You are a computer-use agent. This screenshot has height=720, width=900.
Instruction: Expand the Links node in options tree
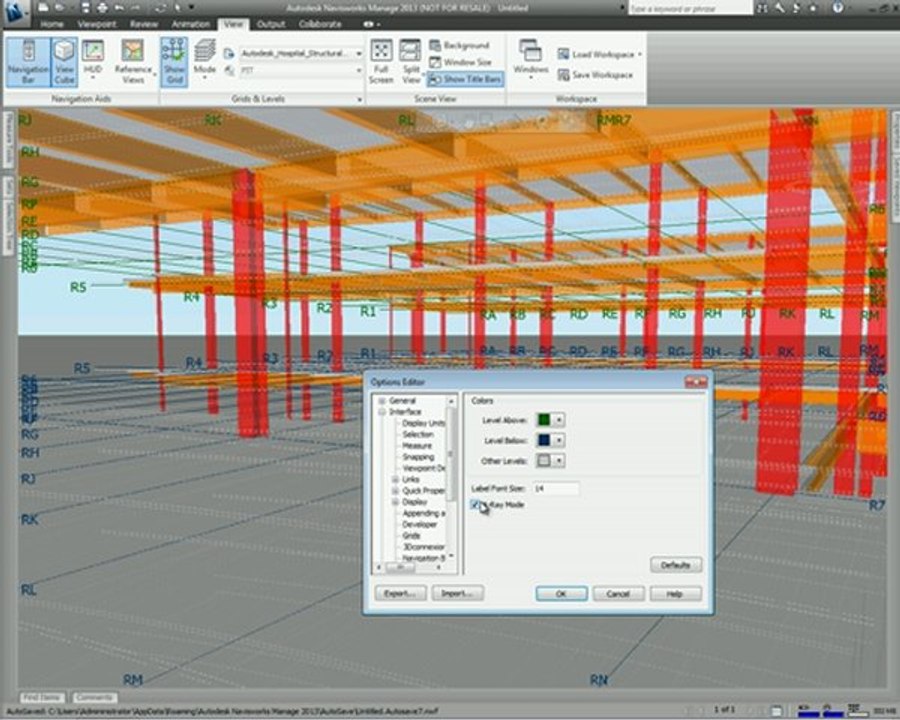click(395, 479)
